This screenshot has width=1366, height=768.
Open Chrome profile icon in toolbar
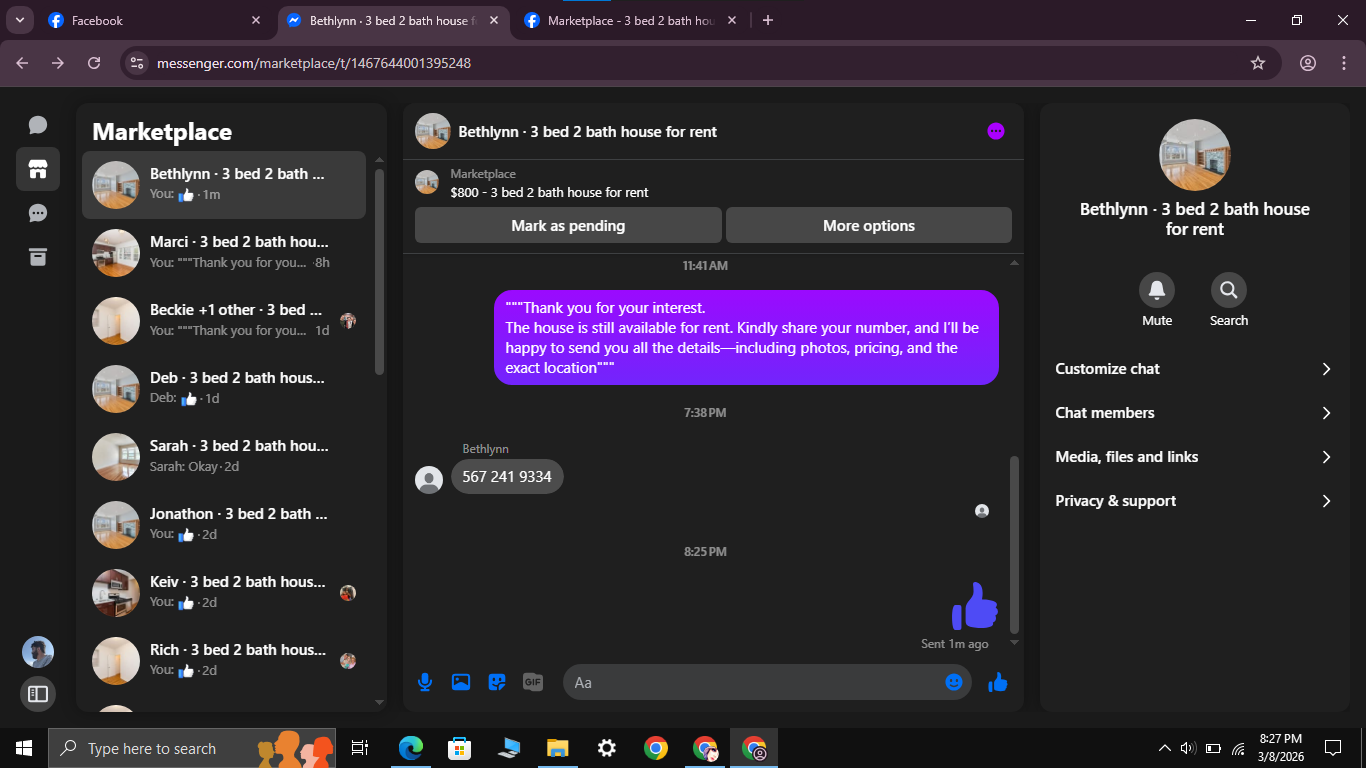(x=1308, y=63)
